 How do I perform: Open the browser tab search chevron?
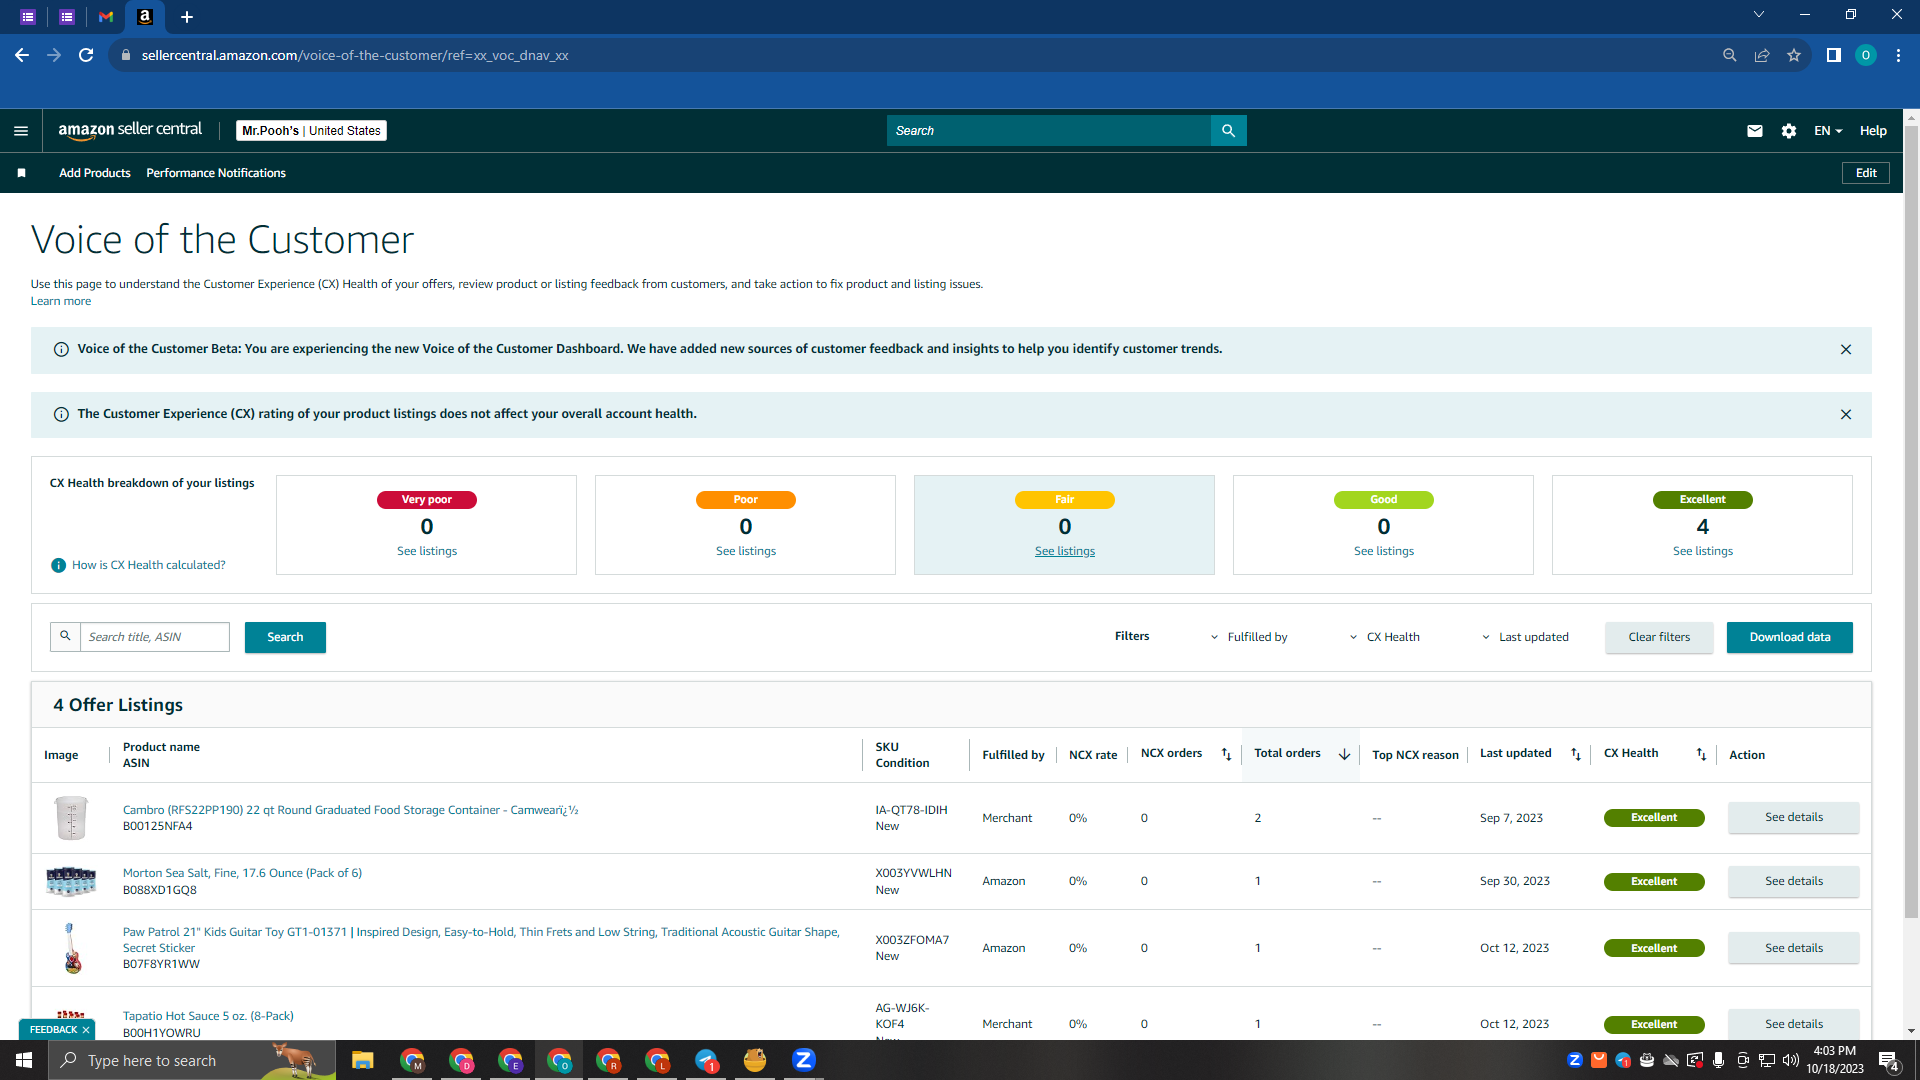click(1759, 14)
